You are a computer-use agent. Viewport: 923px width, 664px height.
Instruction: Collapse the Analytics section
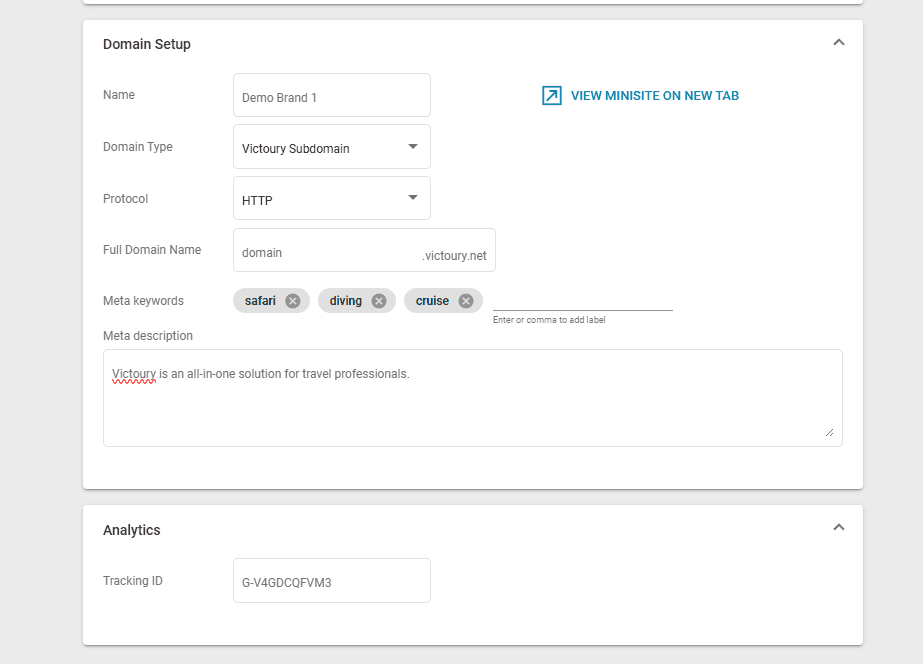[x=838, y=528]
